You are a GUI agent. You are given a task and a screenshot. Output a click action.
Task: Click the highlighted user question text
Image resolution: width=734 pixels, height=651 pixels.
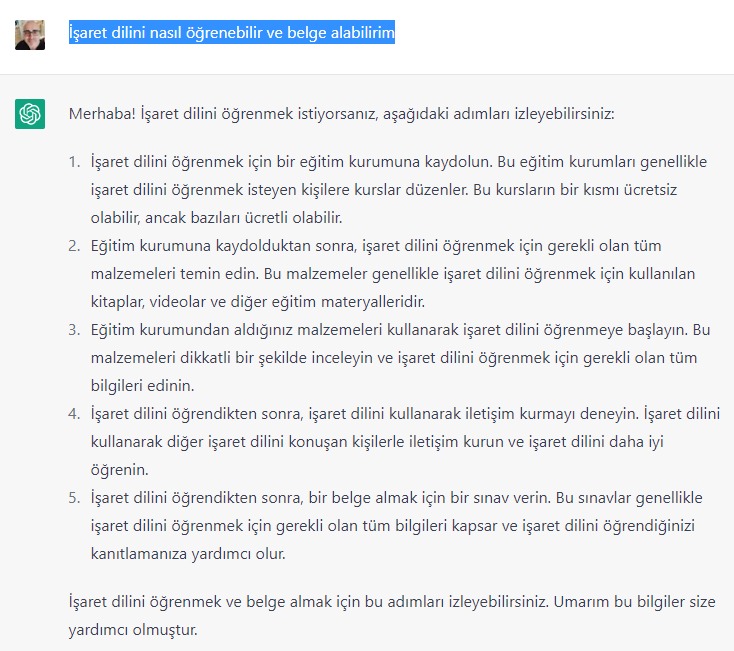(231, 34)
